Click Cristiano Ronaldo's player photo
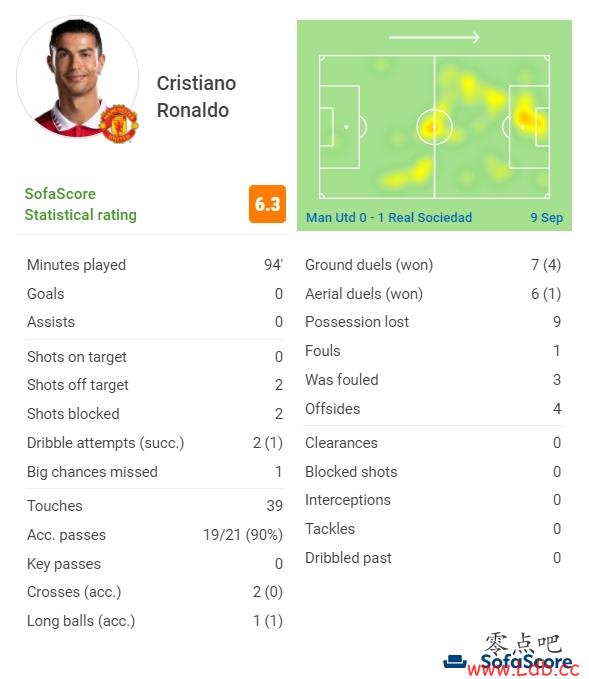 coord(78,77)
